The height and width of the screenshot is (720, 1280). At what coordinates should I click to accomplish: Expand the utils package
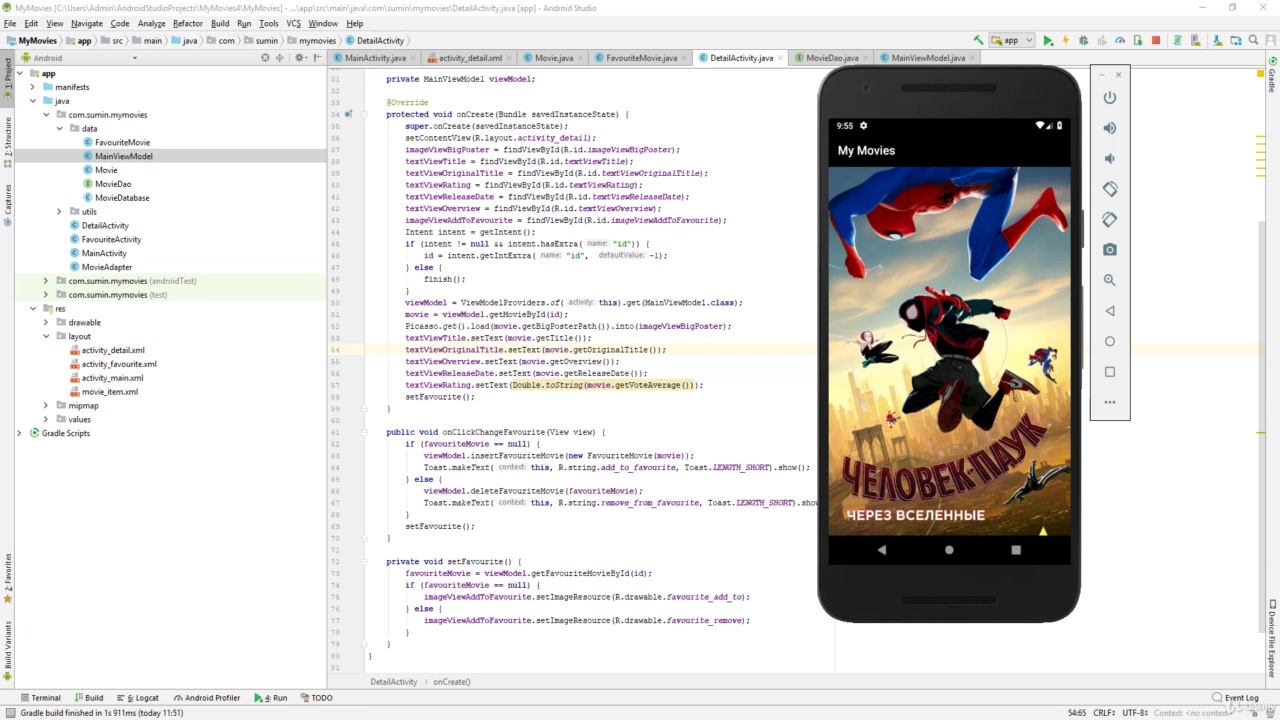pyautogui.click(x=59, y=212)
